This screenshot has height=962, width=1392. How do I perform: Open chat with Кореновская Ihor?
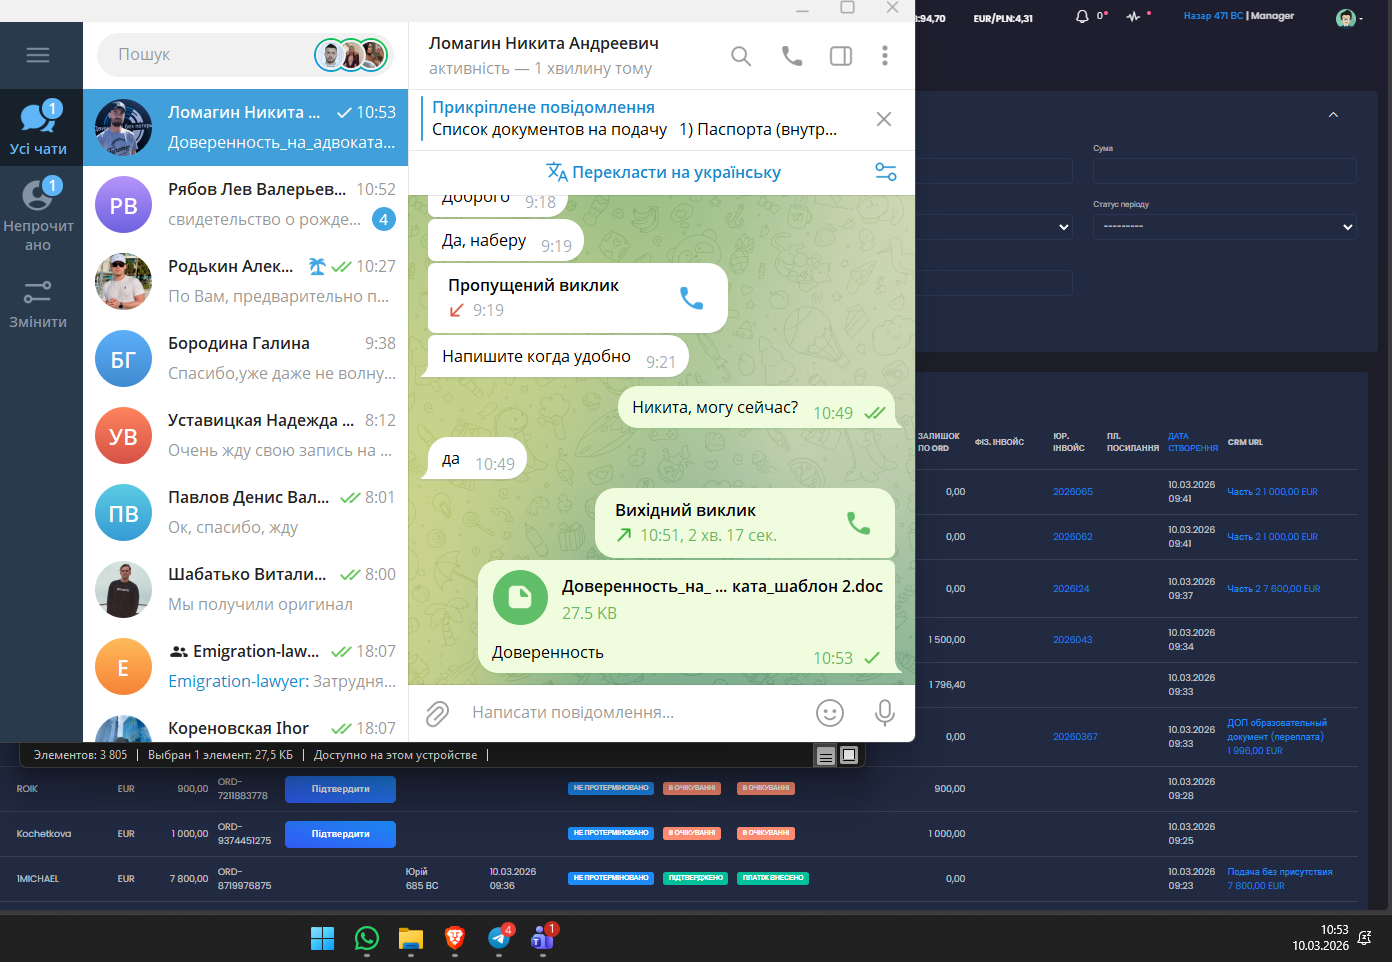tap(246, 725)
